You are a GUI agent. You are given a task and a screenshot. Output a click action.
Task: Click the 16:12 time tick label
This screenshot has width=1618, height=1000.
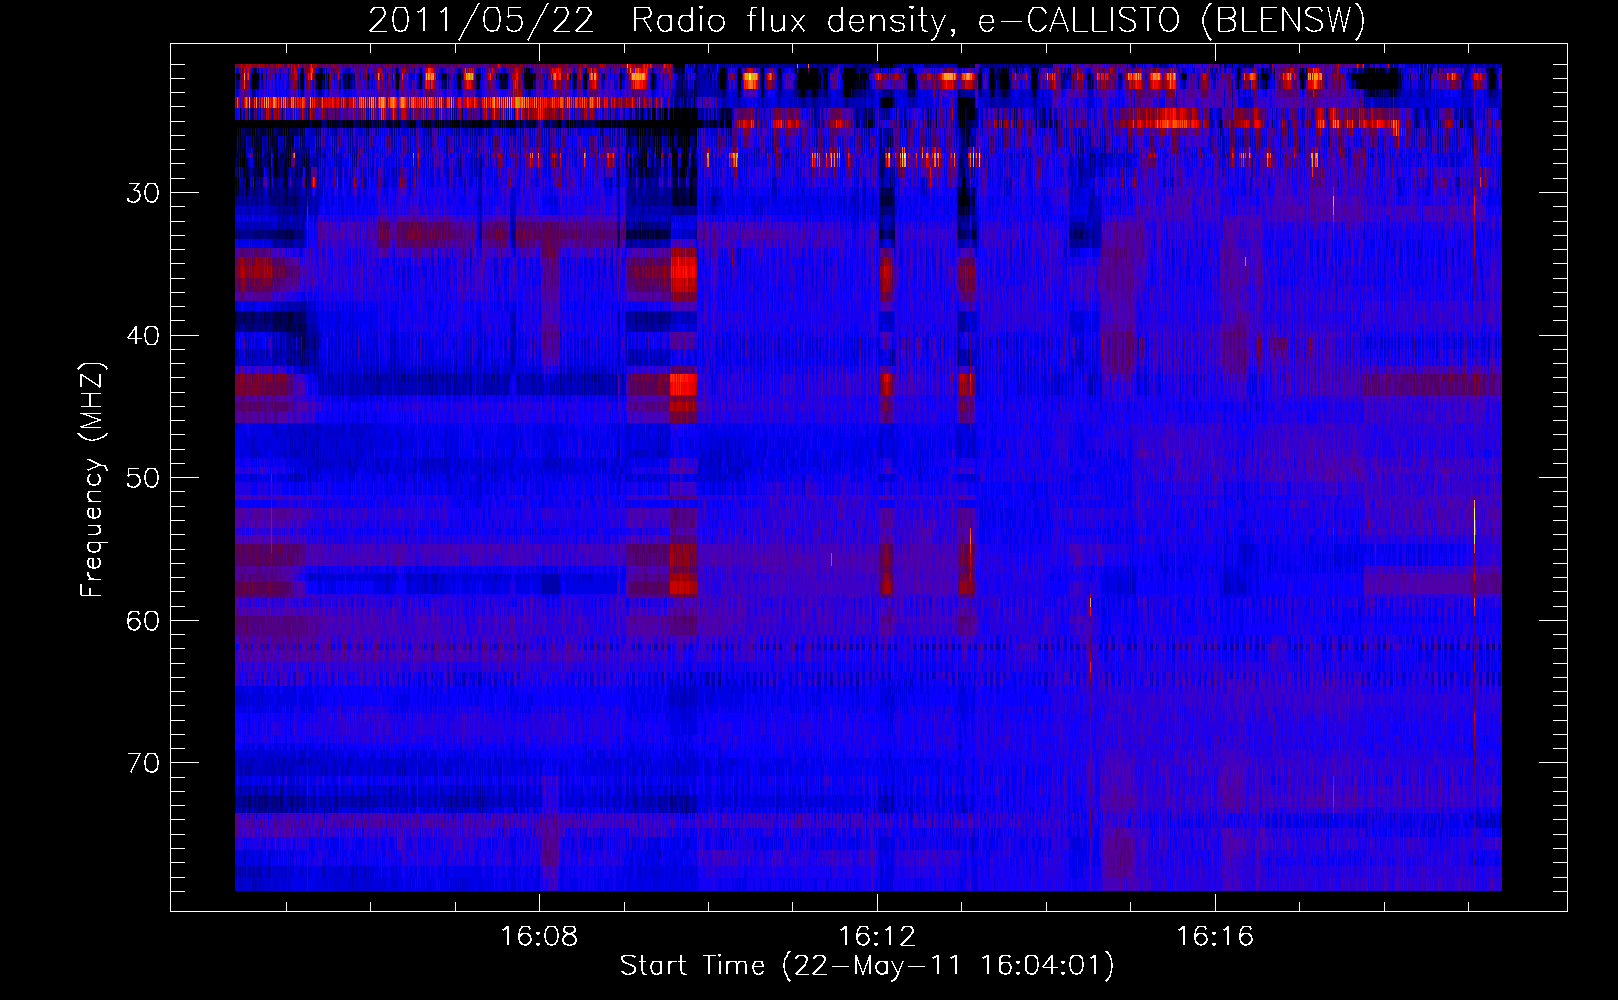point(877,937)
